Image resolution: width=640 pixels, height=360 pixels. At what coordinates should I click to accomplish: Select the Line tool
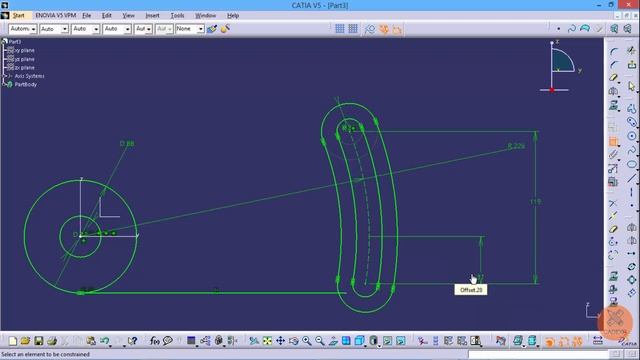click(x=632, y=178)
